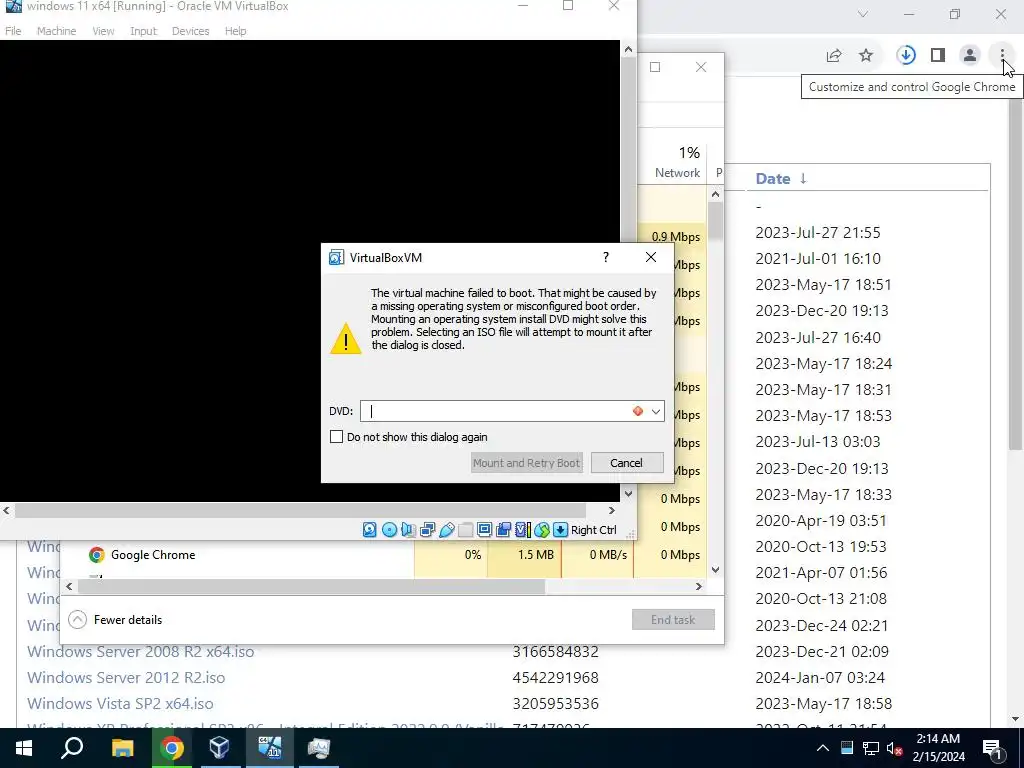The width and height of the screenshot is (1024, 768).
Task: Collapse Task Manager with Fewer details
Action: tap(115, 620)
